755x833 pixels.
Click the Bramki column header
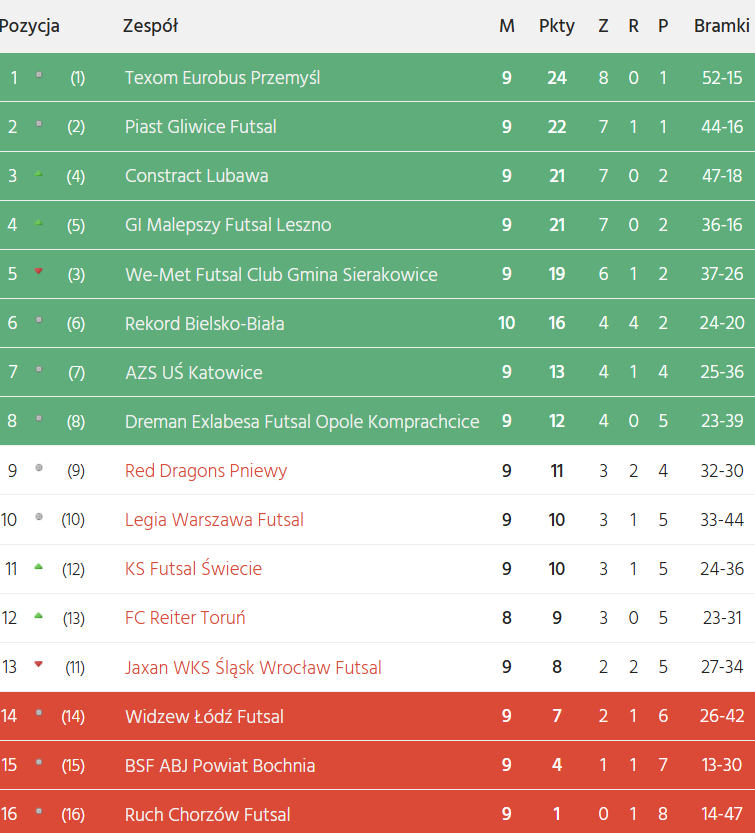coord(721,26)
